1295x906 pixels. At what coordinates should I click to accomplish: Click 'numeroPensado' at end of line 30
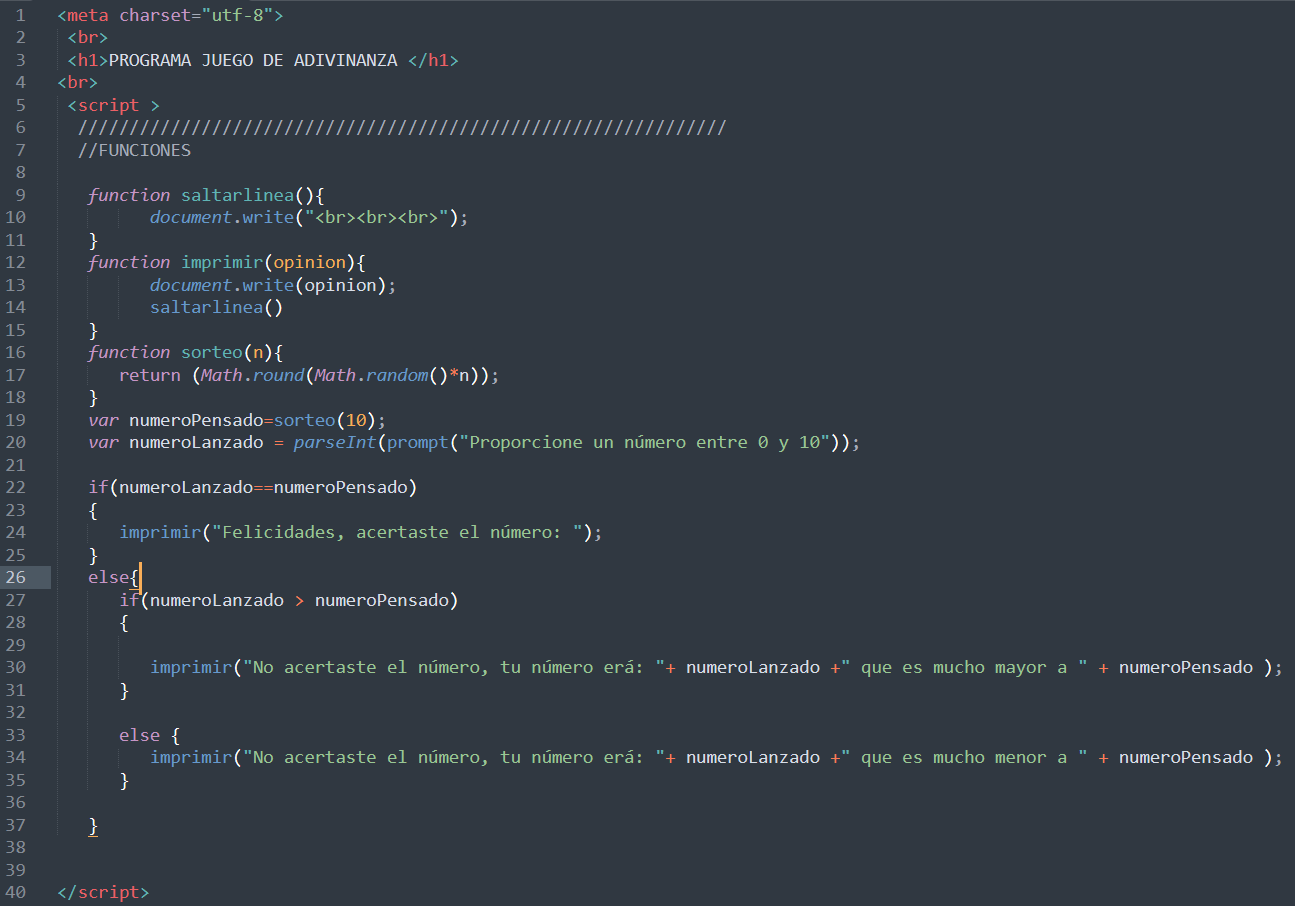click(x=1186, y=667)
